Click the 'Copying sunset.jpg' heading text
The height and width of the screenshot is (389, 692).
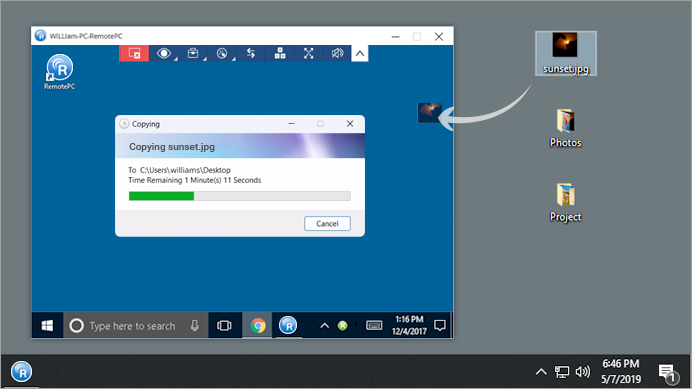[x=172, y=147]
